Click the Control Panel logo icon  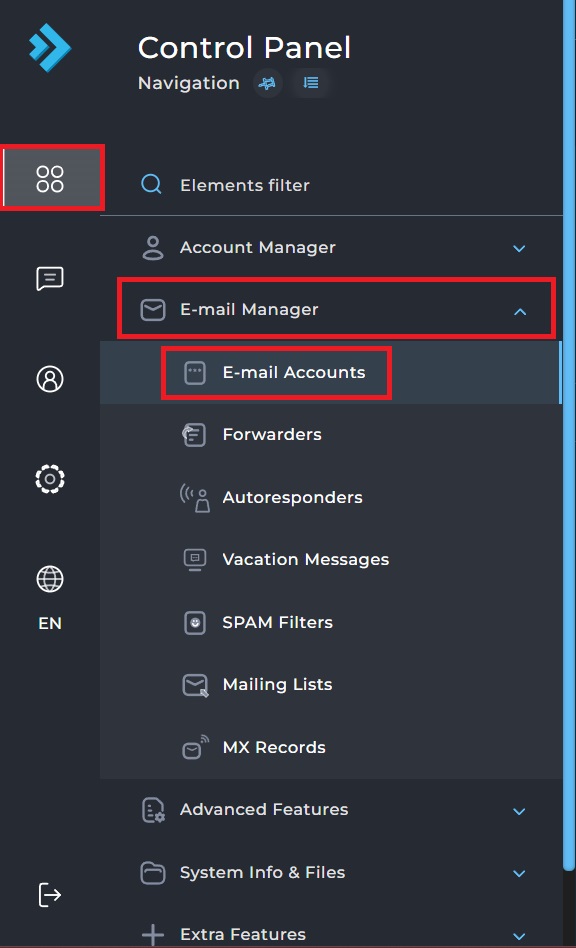tap(50, 47)
